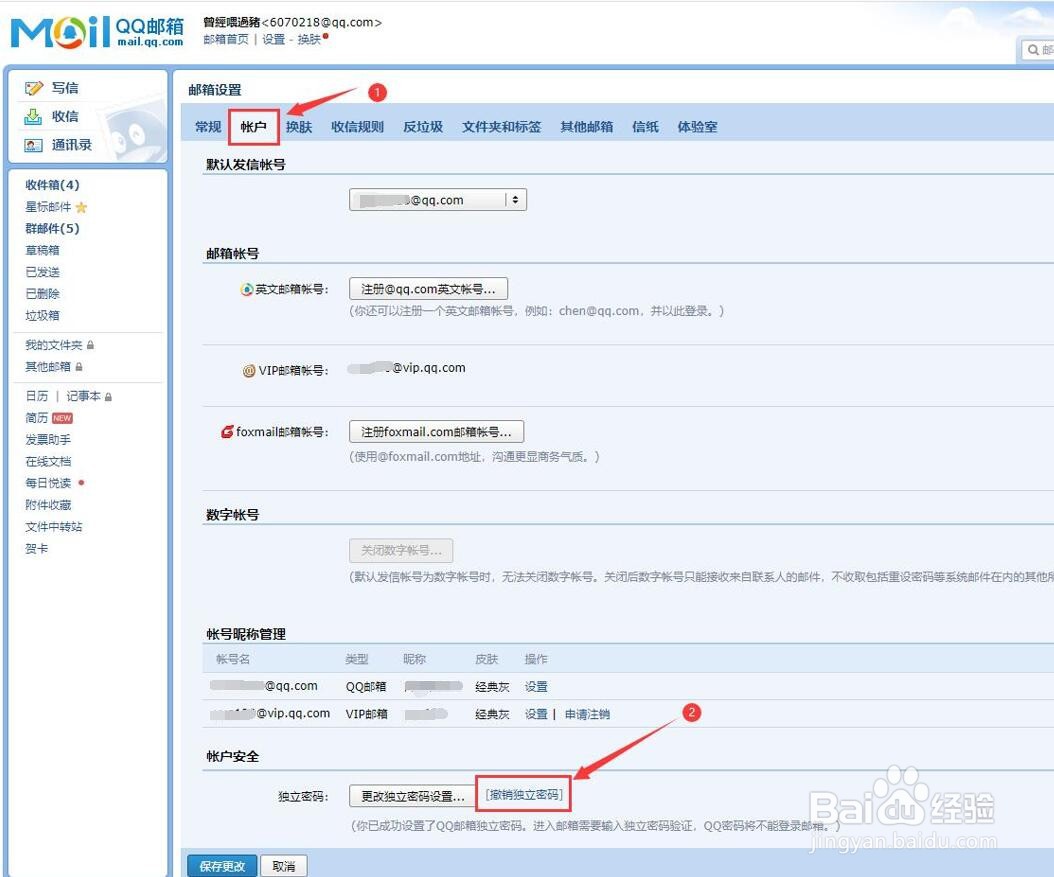The height and width of the screenshot is (877, 1054).
Task: Click the QQ邮箱 Mail logo
Action: [x=95, y=30]
